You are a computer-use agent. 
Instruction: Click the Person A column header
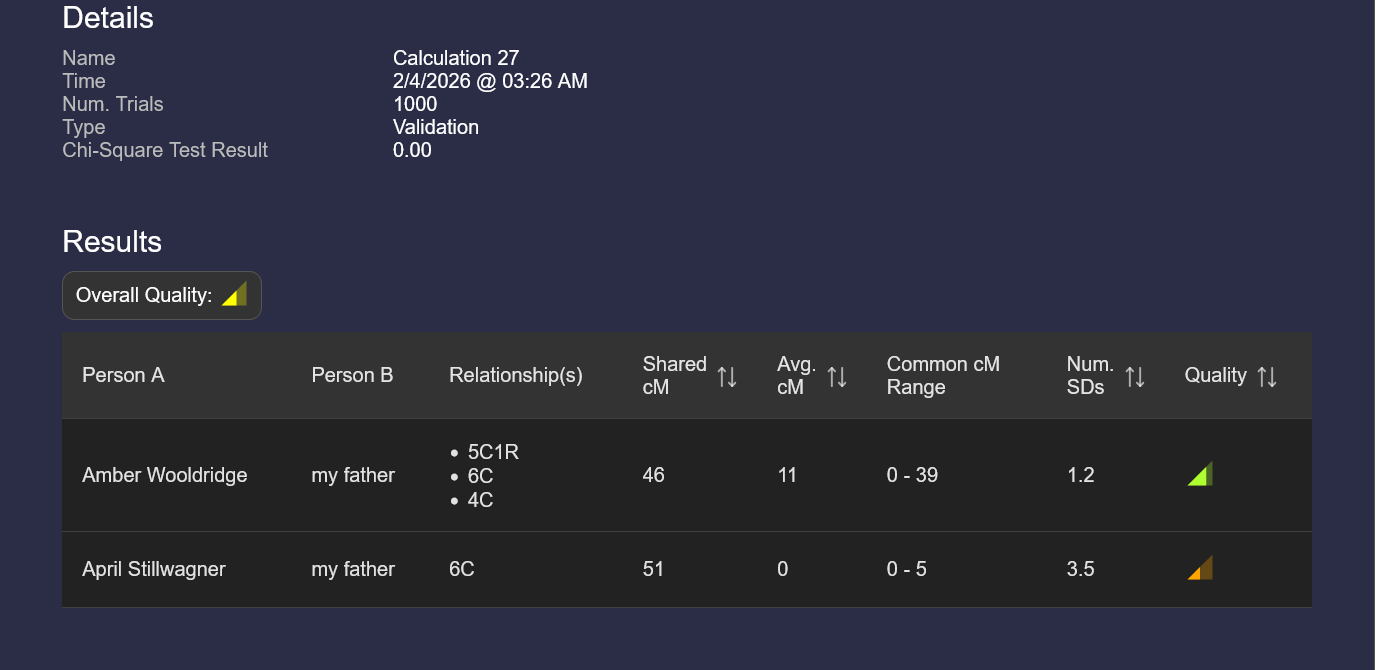click(x=123, y=375)
